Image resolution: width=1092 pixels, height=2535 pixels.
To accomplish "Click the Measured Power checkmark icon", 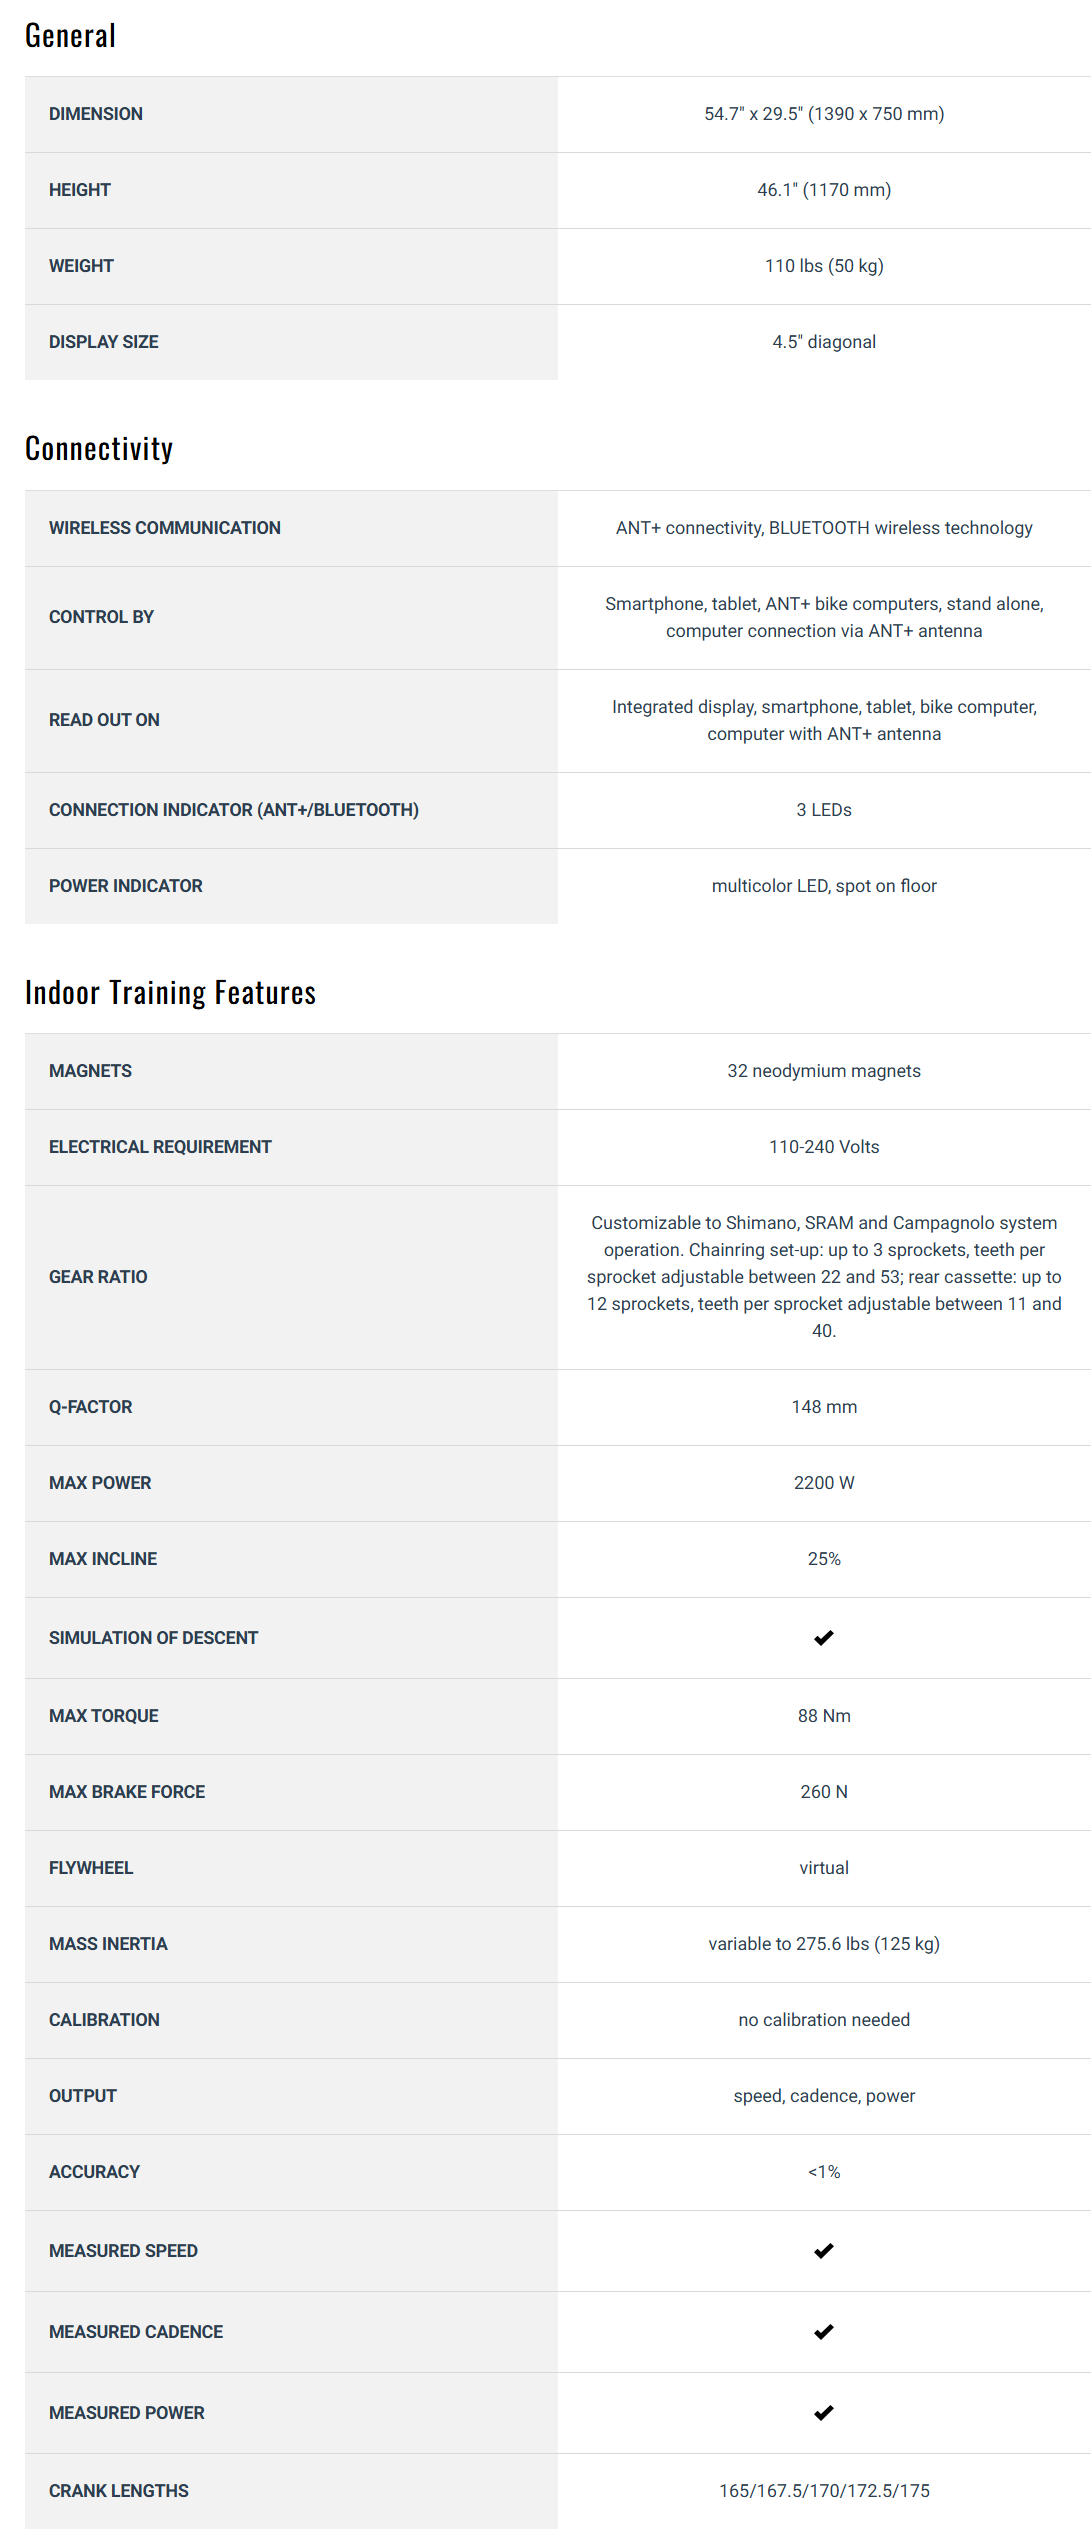I will 823,2413.
